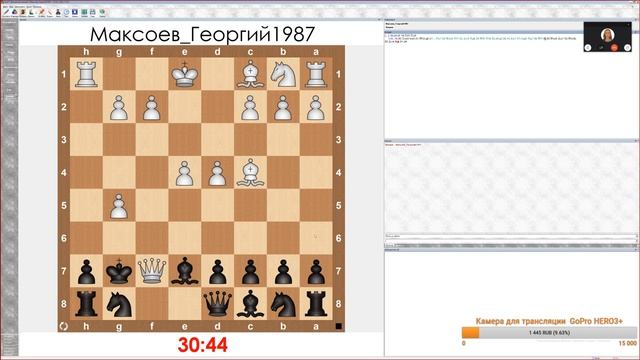Click the empty f8 square
This screenshot has width=640, height=360.
click(152, 304)
